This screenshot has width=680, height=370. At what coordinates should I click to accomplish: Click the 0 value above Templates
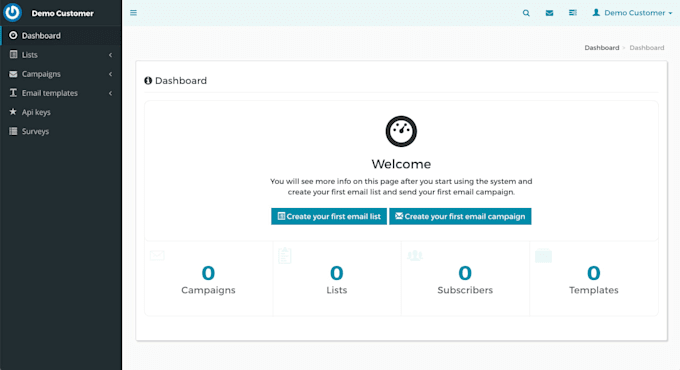594,273
